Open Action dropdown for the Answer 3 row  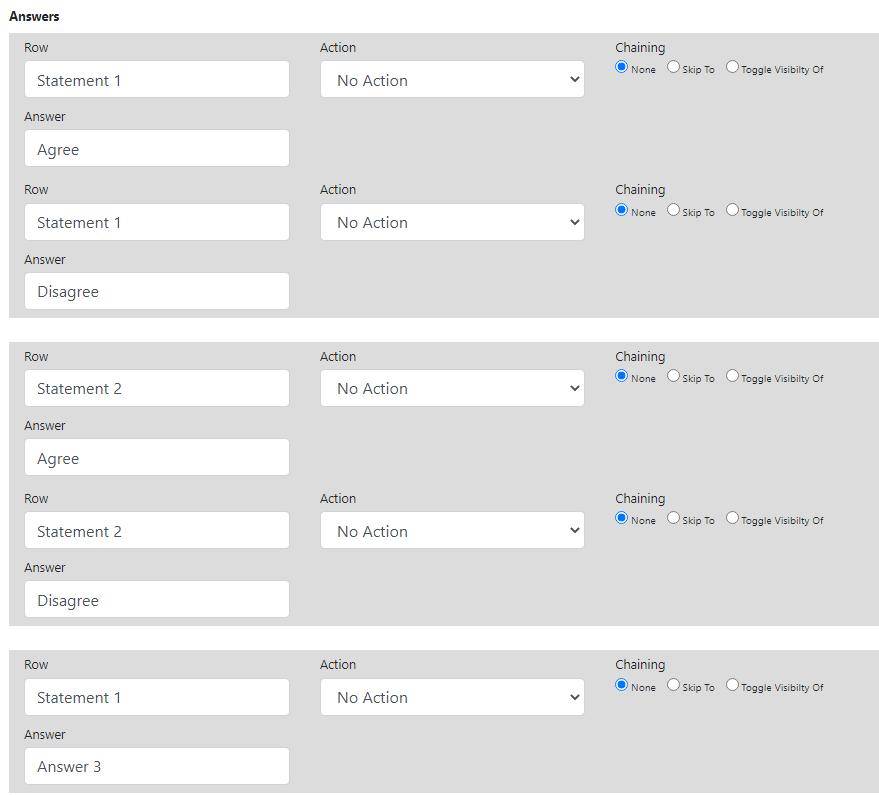click(452, 697)
